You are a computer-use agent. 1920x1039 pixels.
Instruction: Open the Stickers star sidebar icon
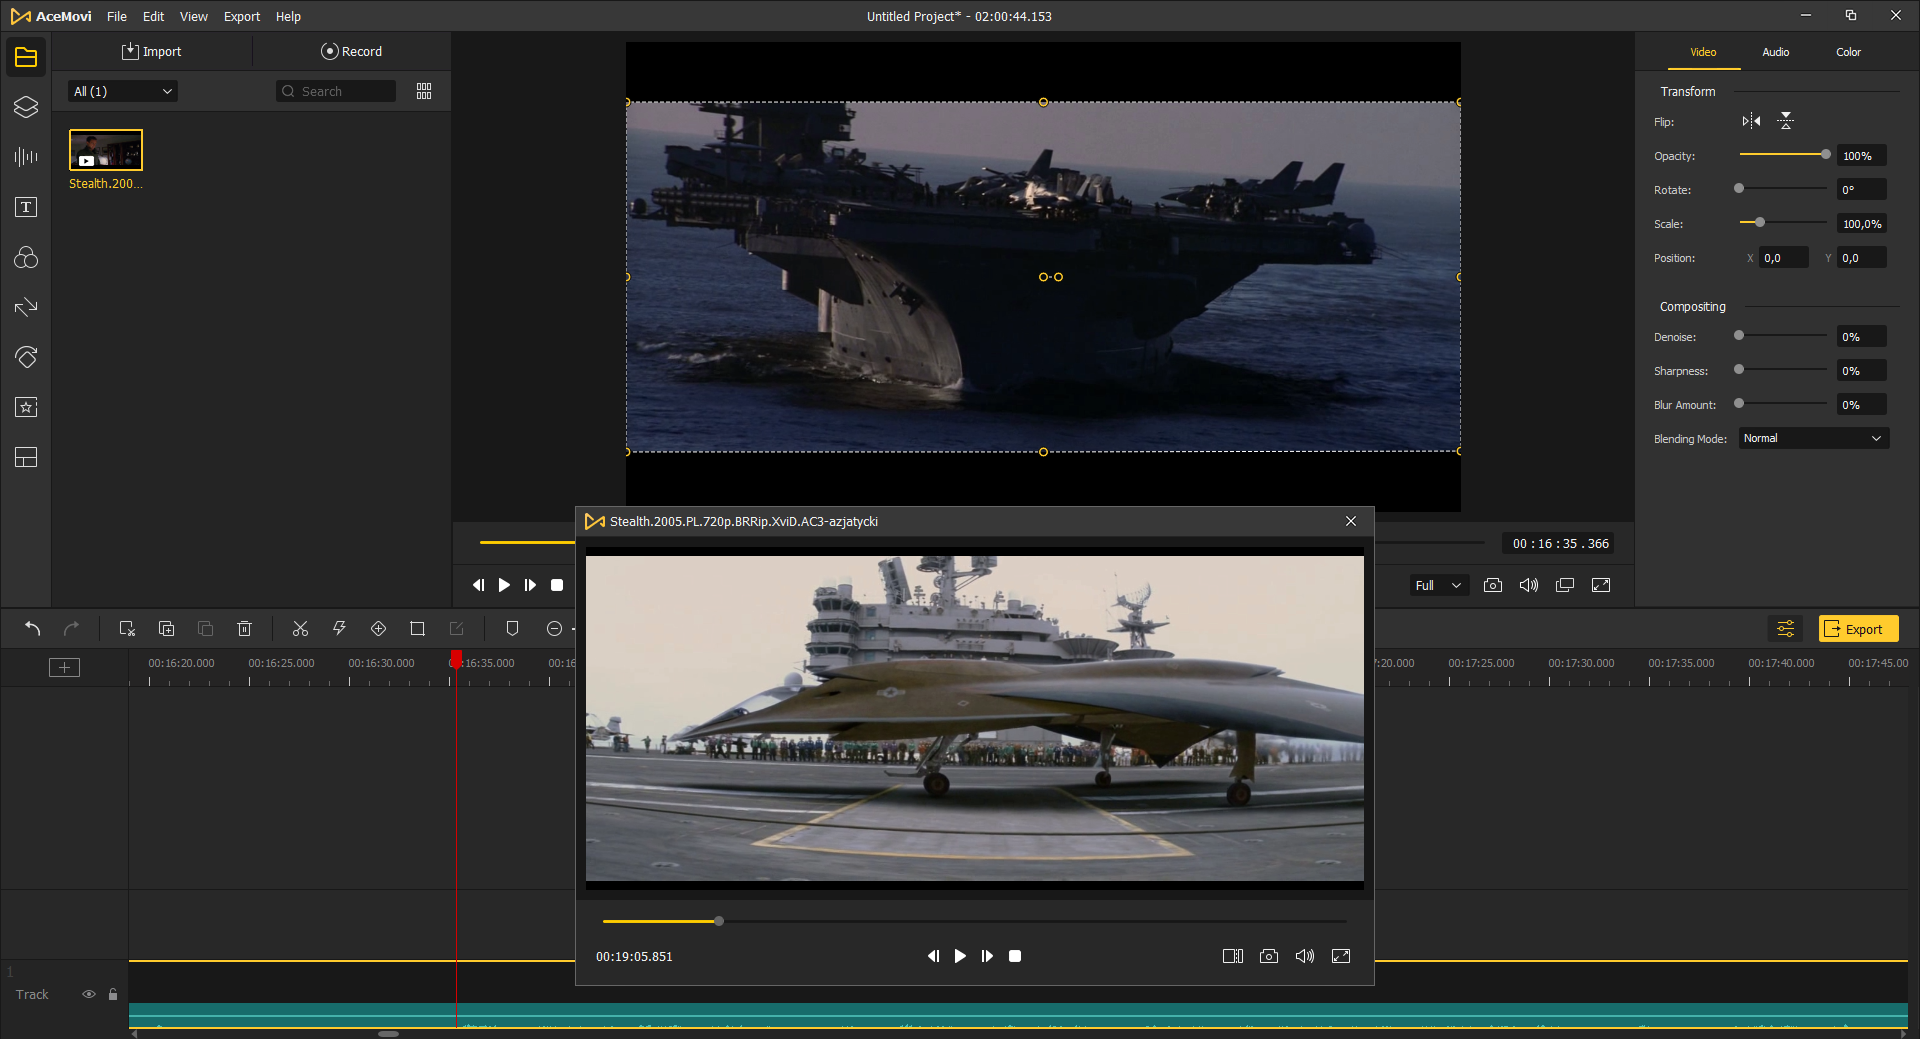point(26,407)
